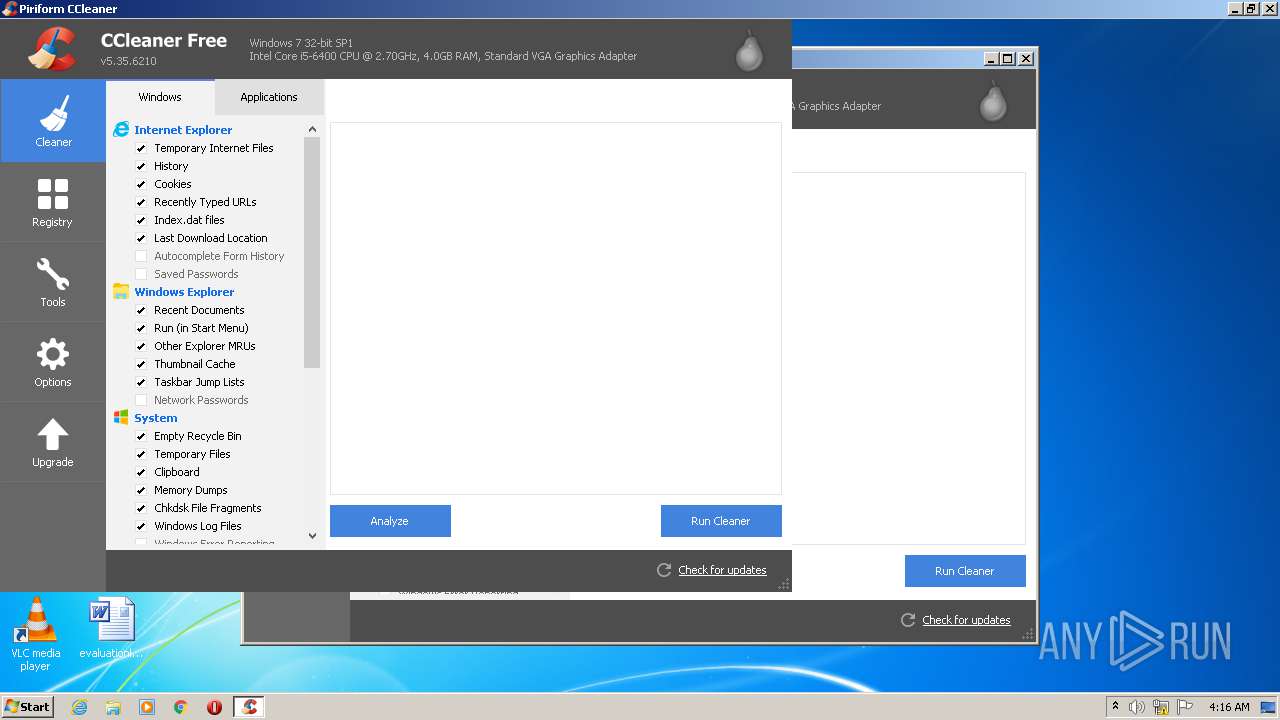The width and height of the screenshot is (1280, 720).
Task: Click the taskbar clock showing 4:16 AM
Action: coord(1229,707)
